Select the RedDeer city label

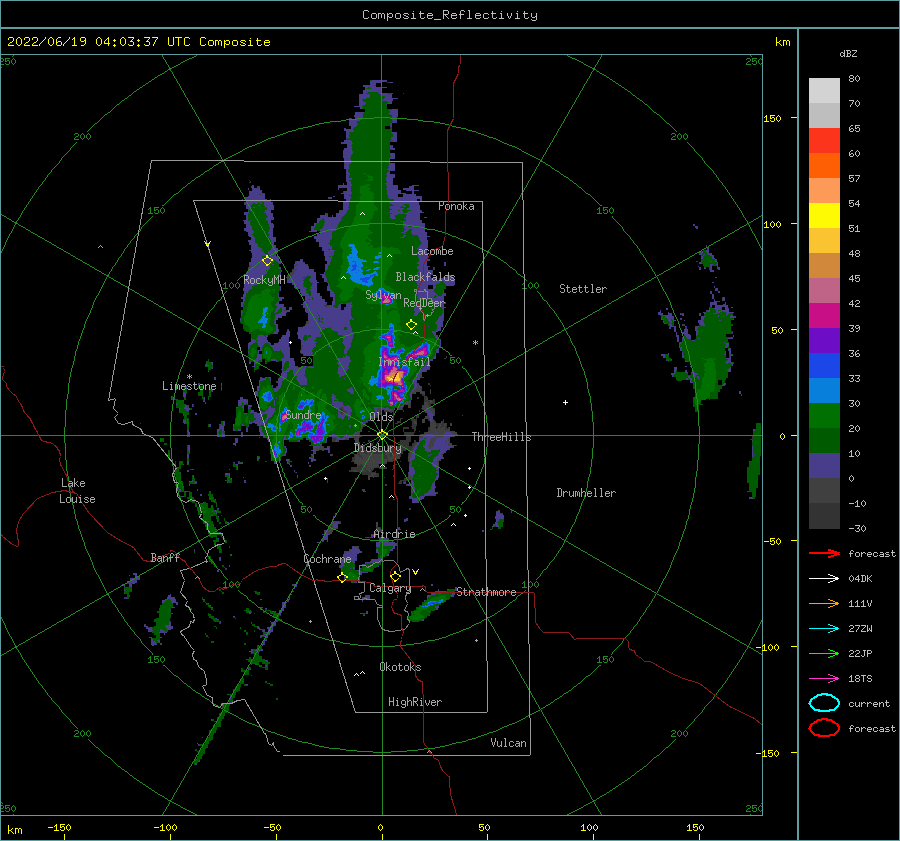pyautogui.click(x=424, y=303)
